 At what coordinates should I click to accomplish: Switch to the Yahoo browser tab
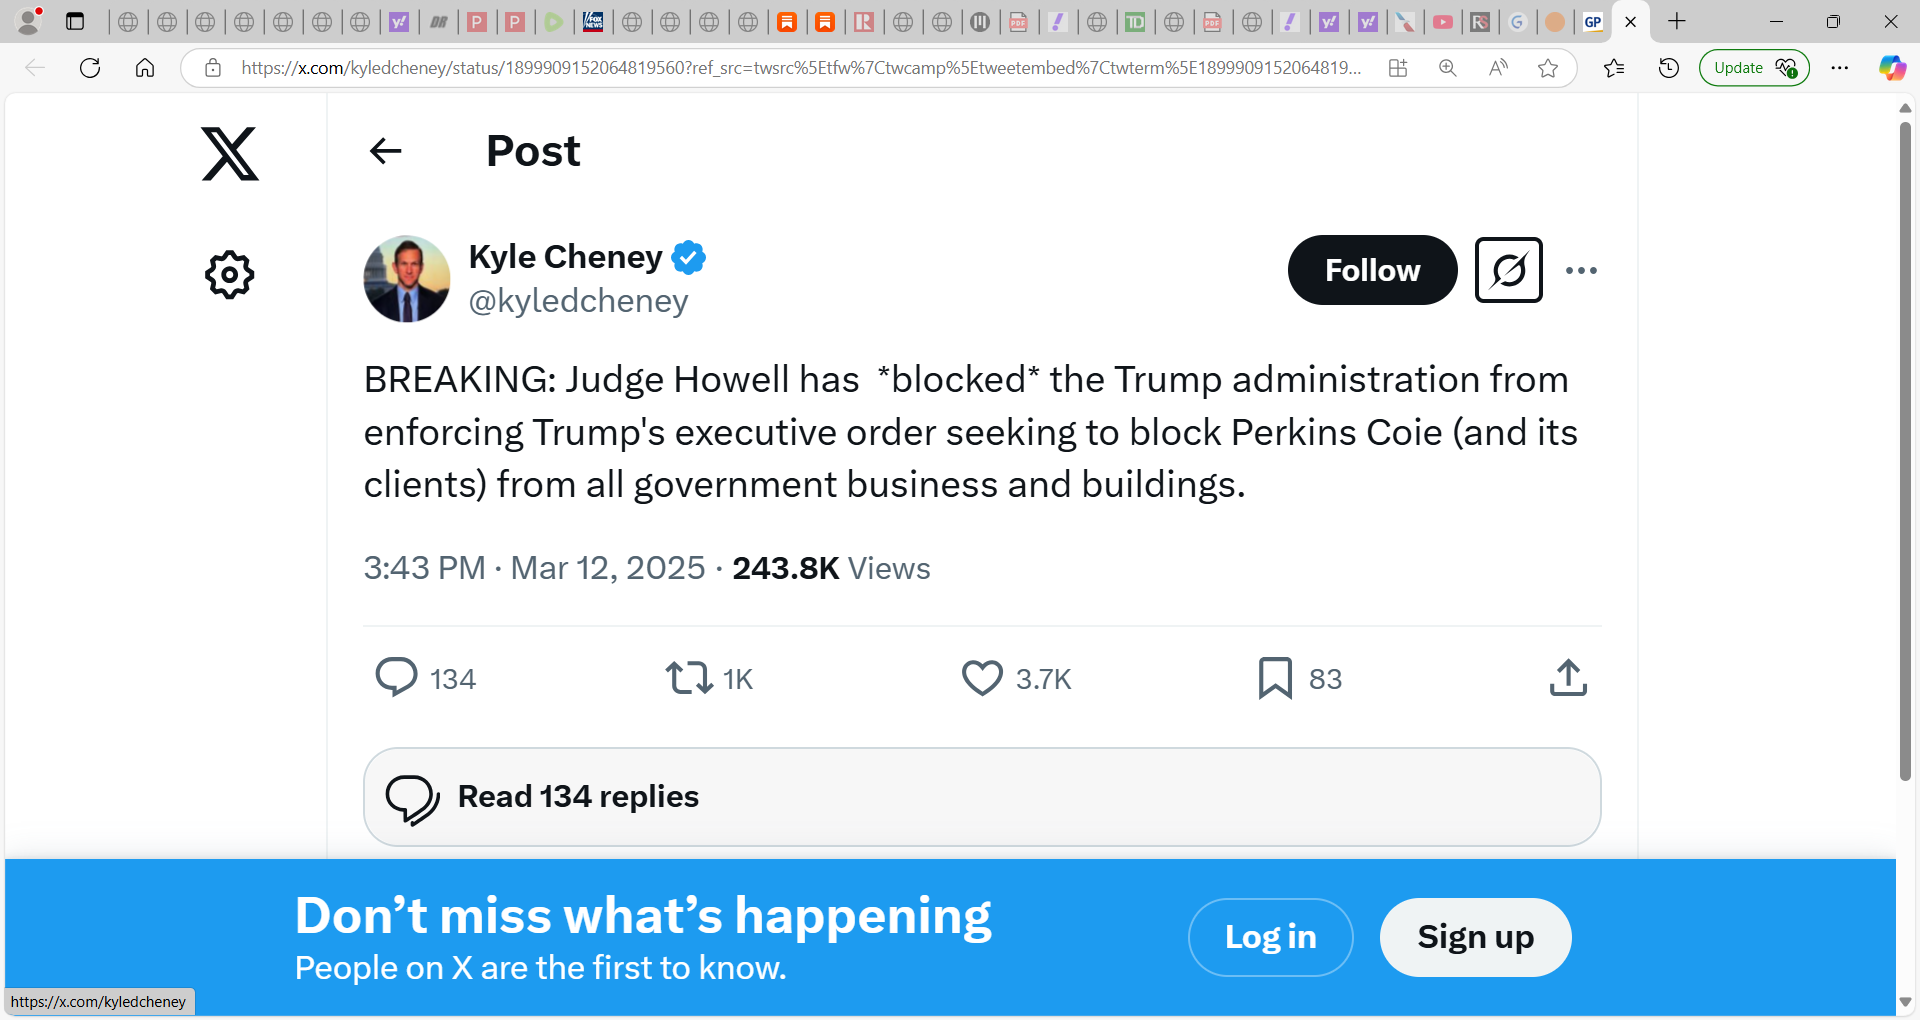click(1329, 21)
